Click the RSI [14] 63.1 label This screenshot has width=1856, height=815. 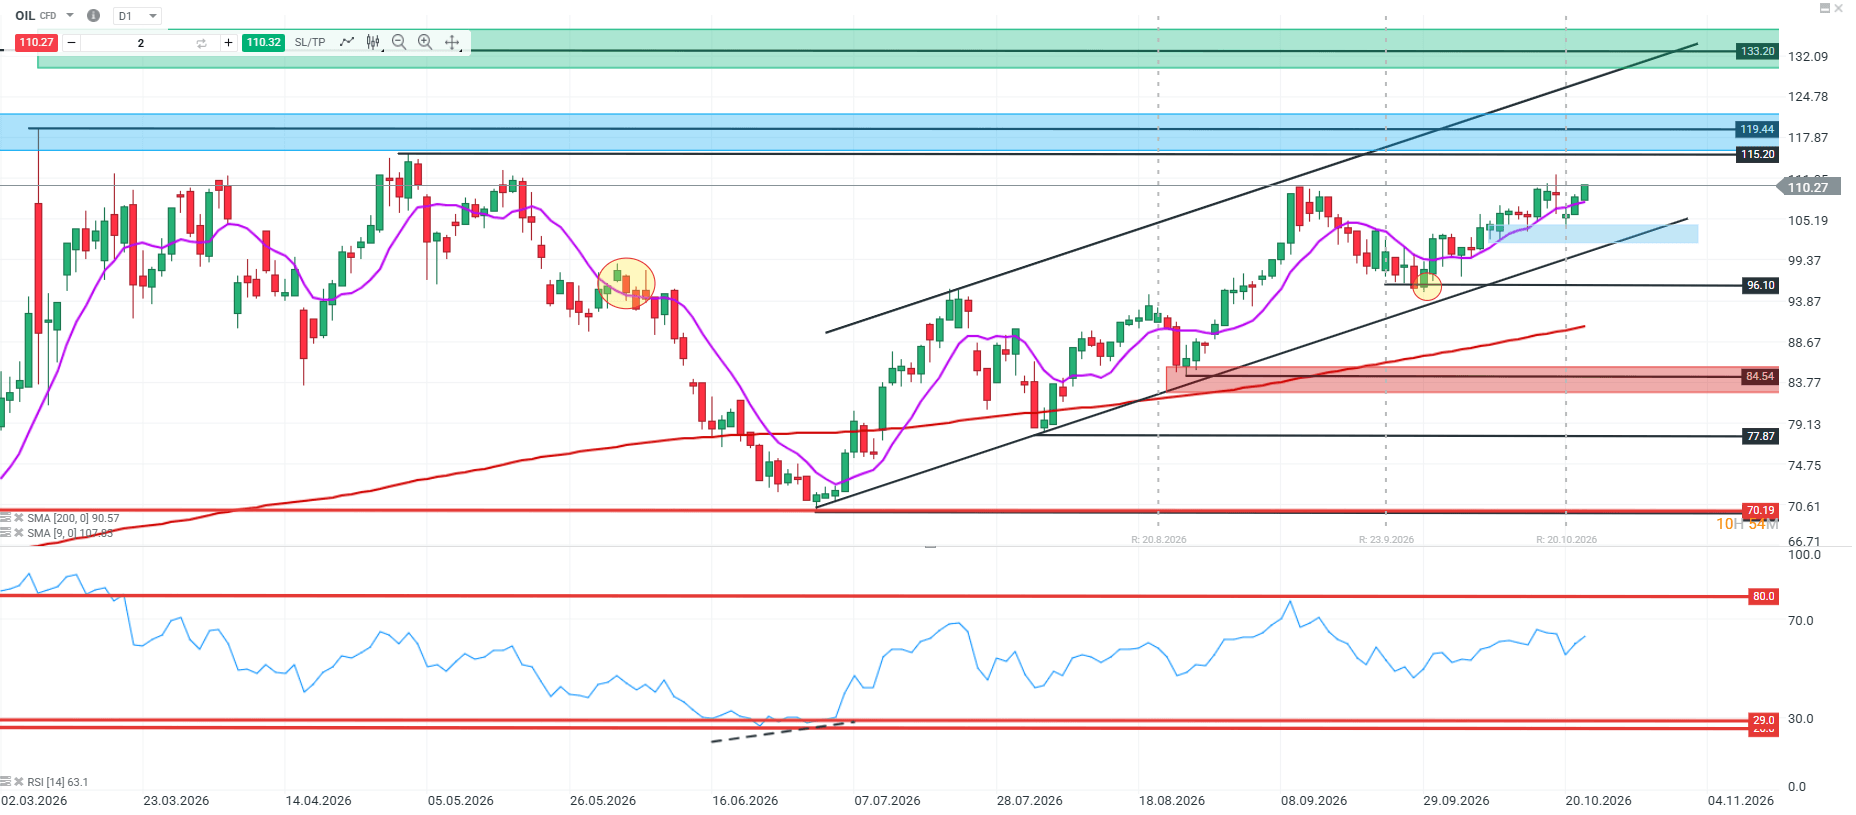58,782
